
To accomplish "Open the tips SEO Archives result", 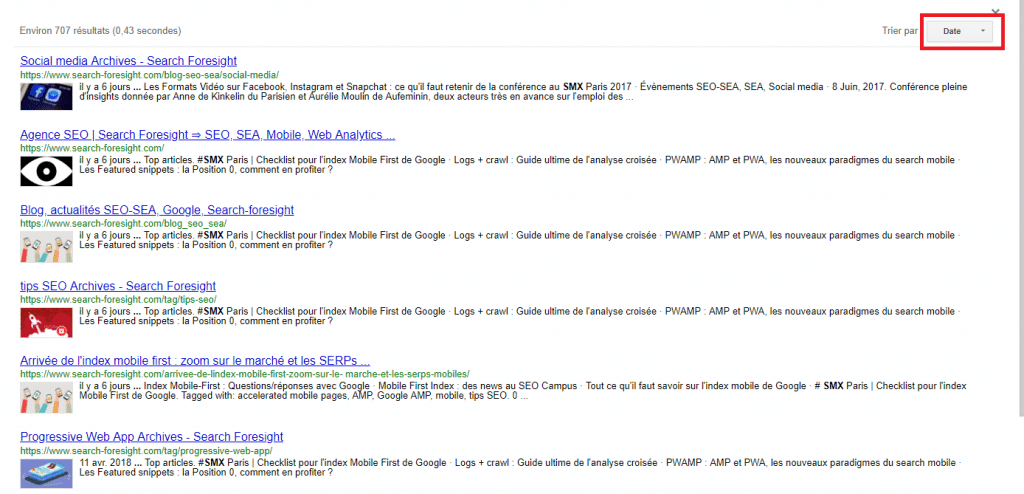I will coord(118,286).
